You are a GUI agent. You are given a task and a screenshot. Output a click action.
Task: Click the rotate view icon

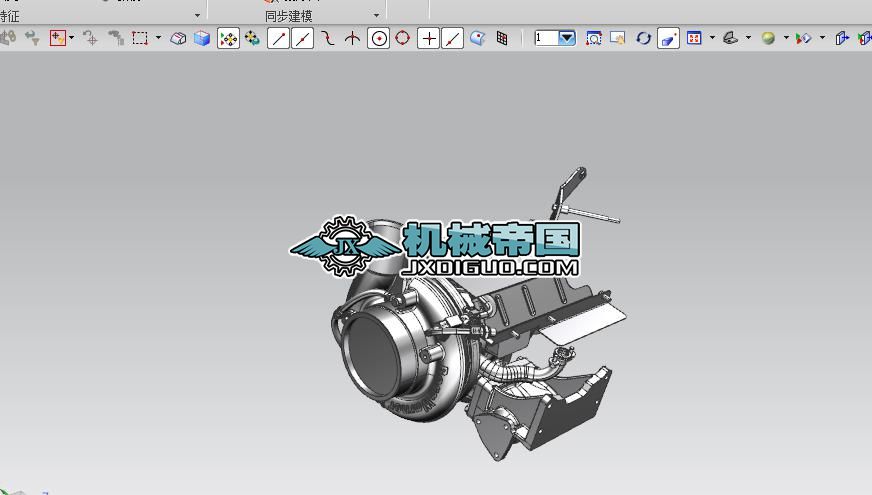(x=643, y=38)
